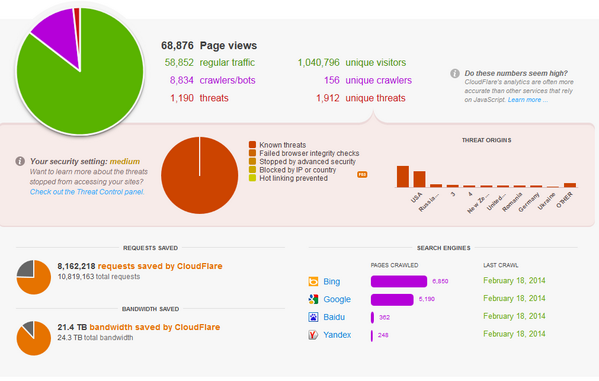
Task: Click the 'medium' security setting value
Action: click(x=125, y=161)
